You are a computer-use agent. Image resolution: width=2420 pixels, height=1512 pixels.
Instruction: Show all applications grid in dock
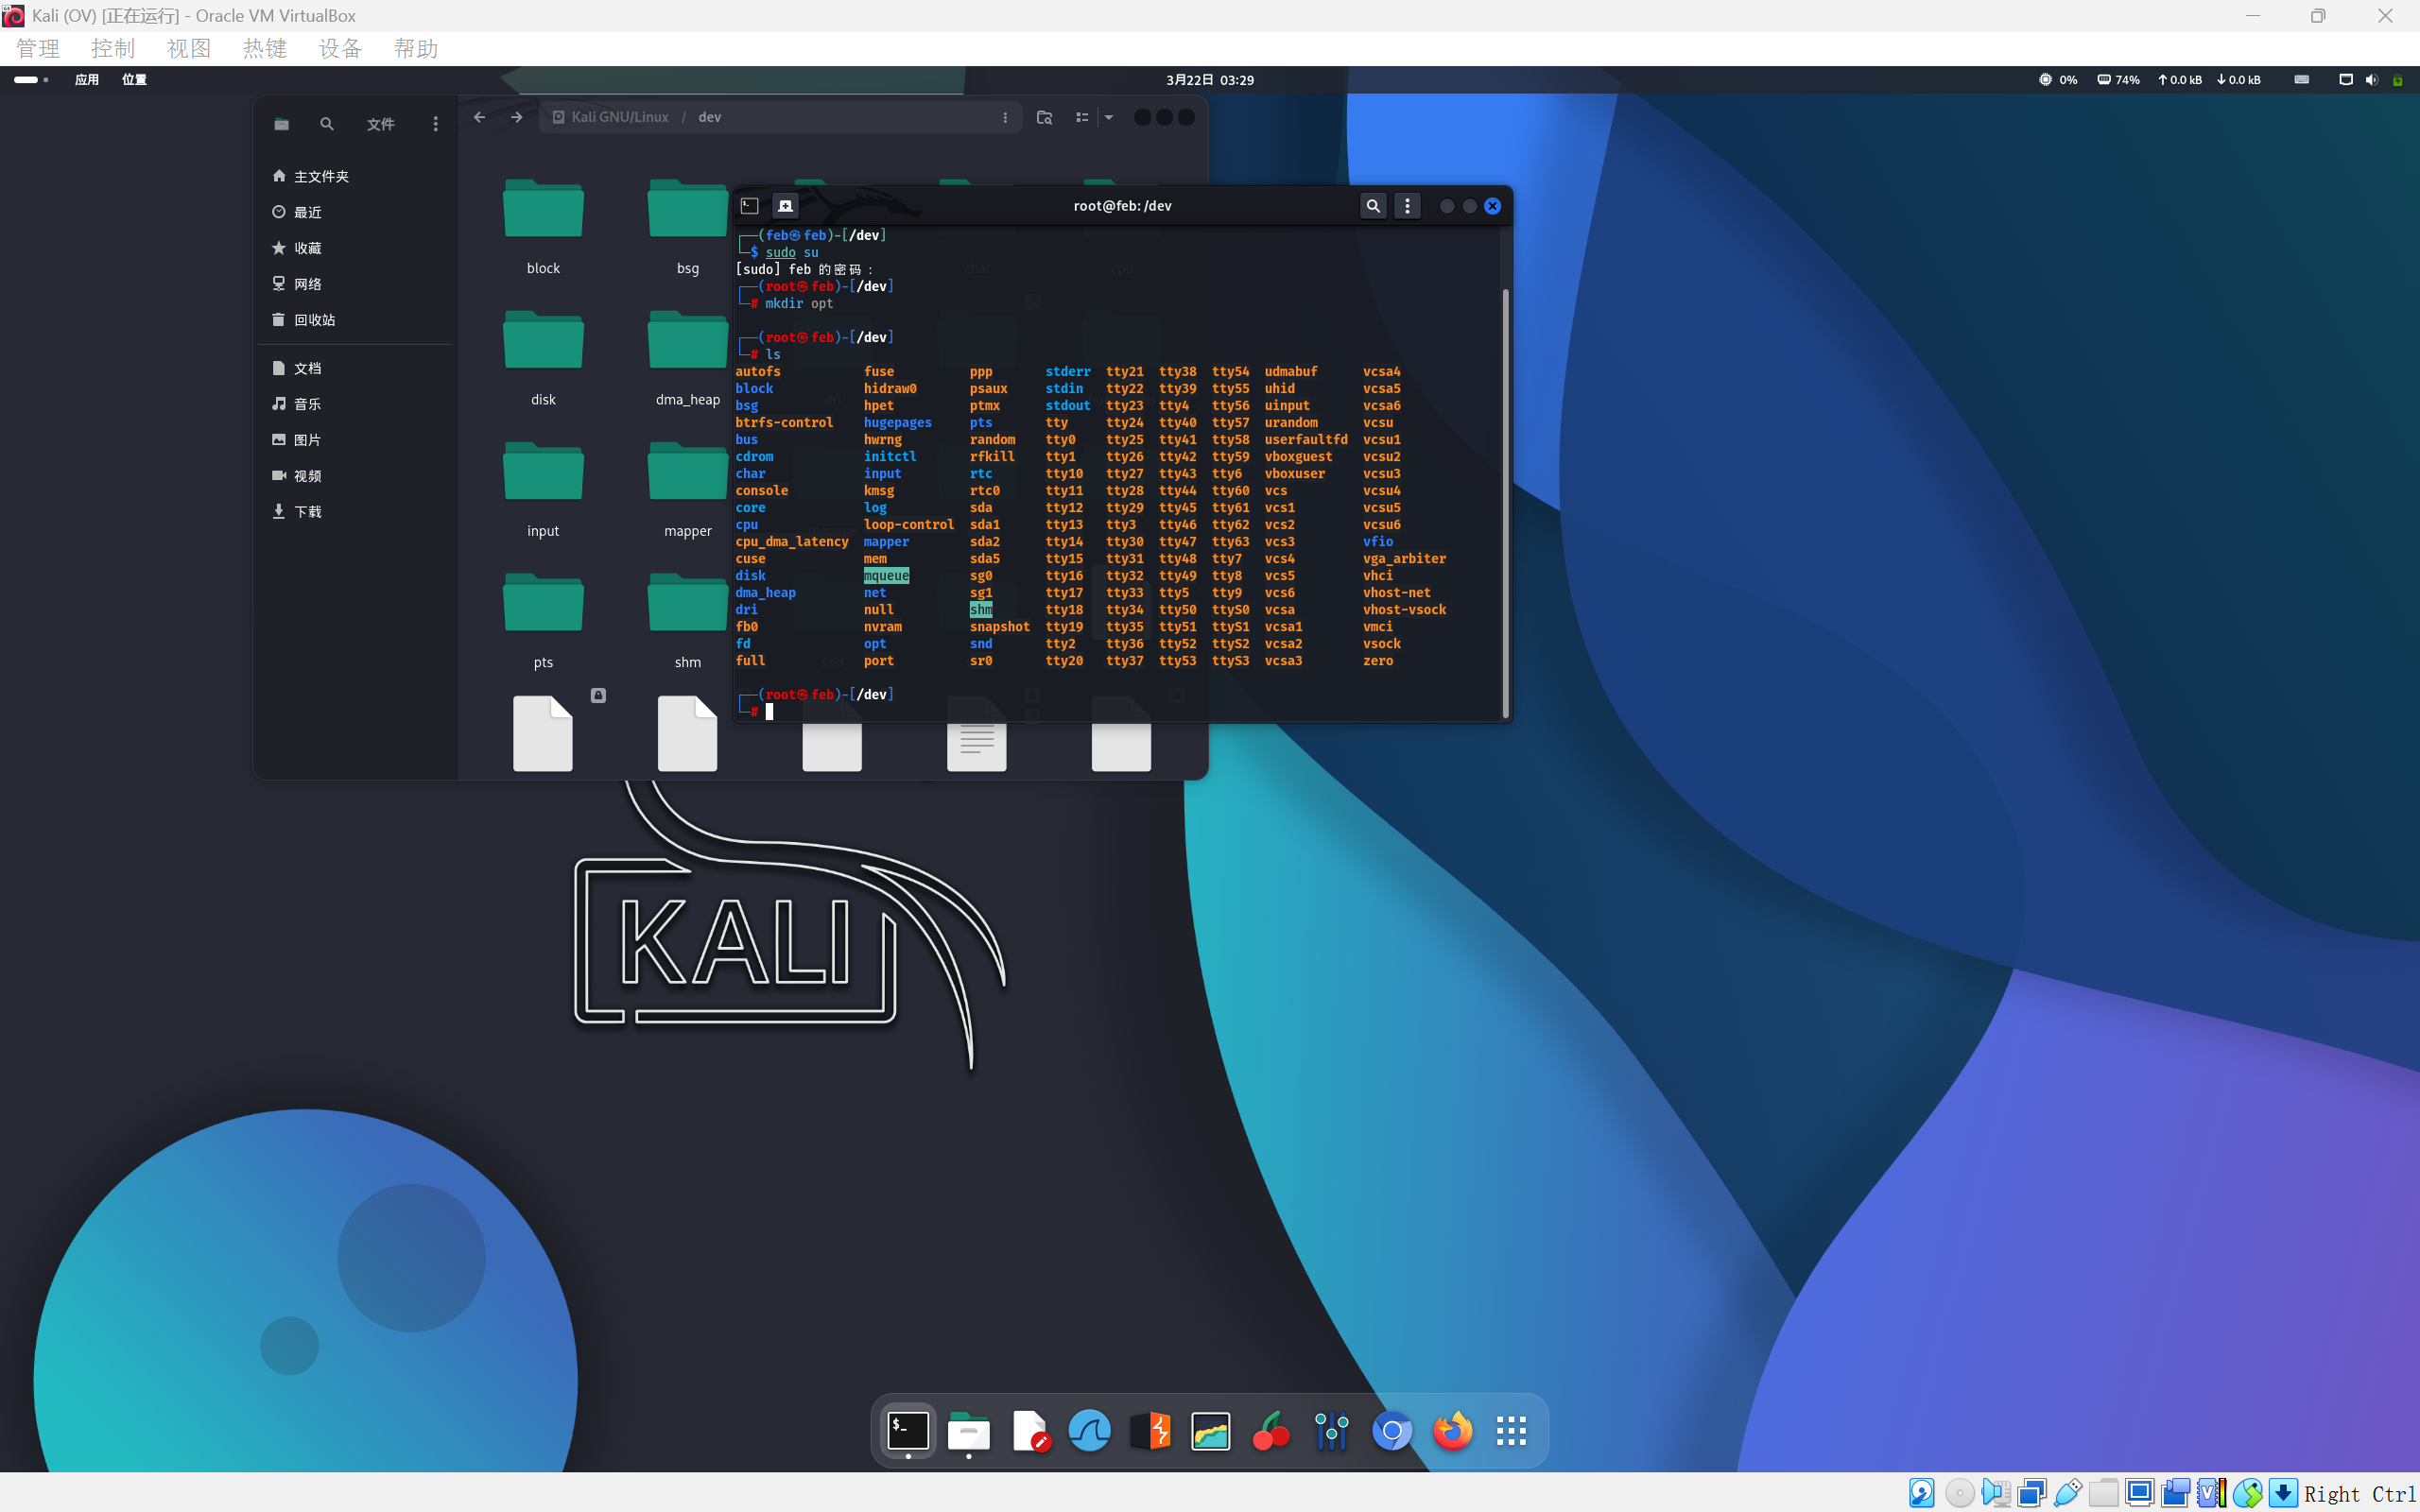point(1511,1431)
